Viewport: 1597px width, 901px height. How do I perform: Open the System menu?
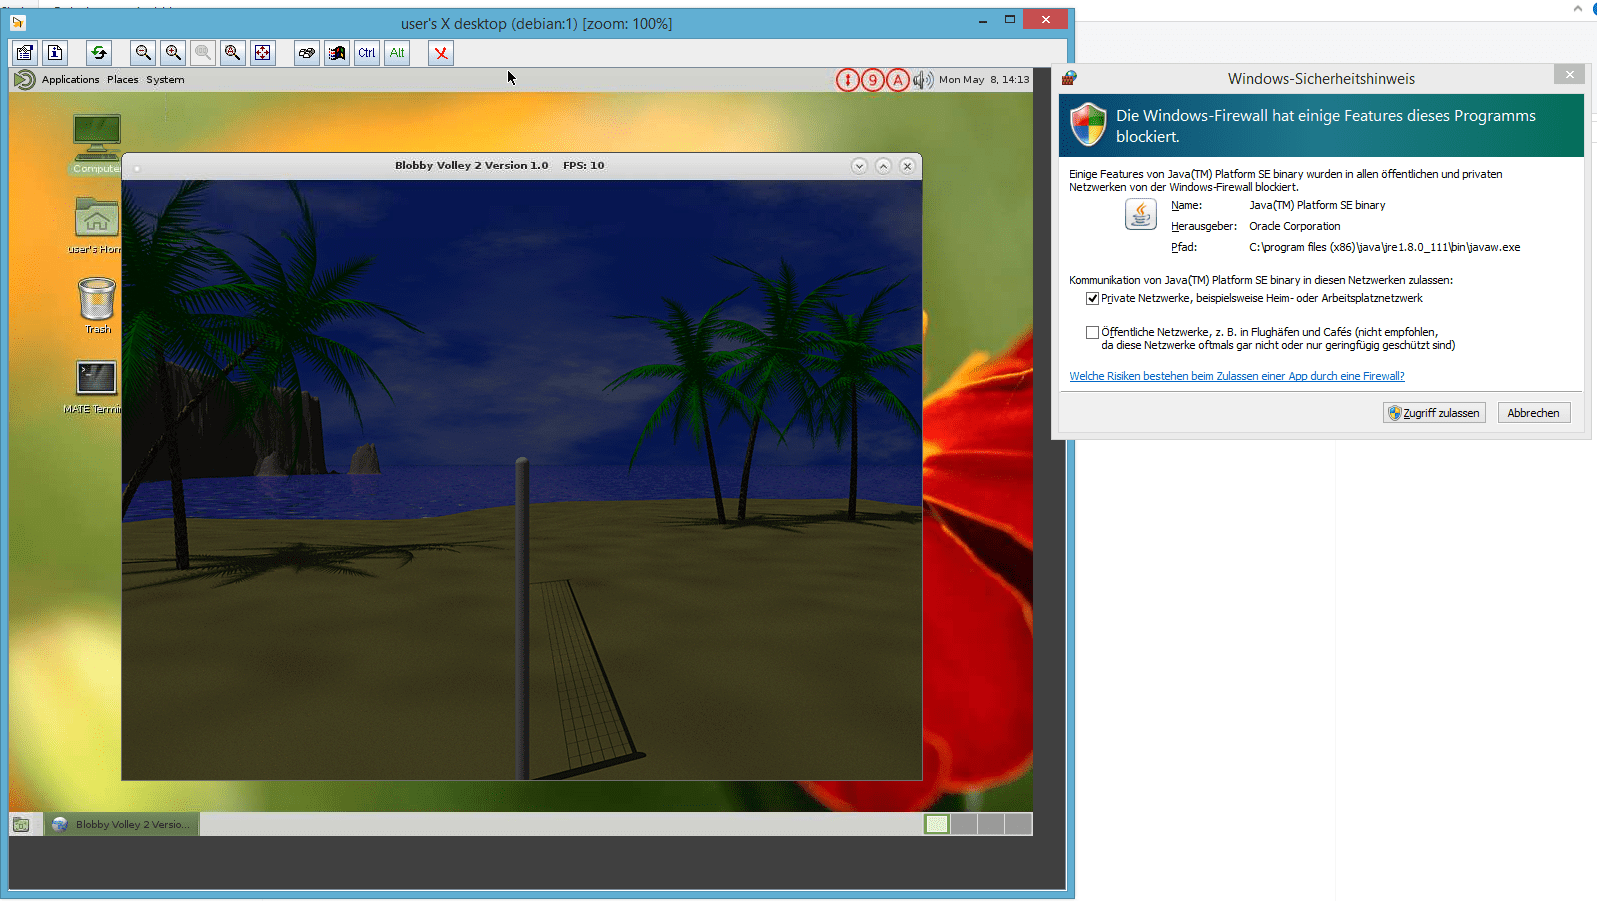(x=165, y=80)
